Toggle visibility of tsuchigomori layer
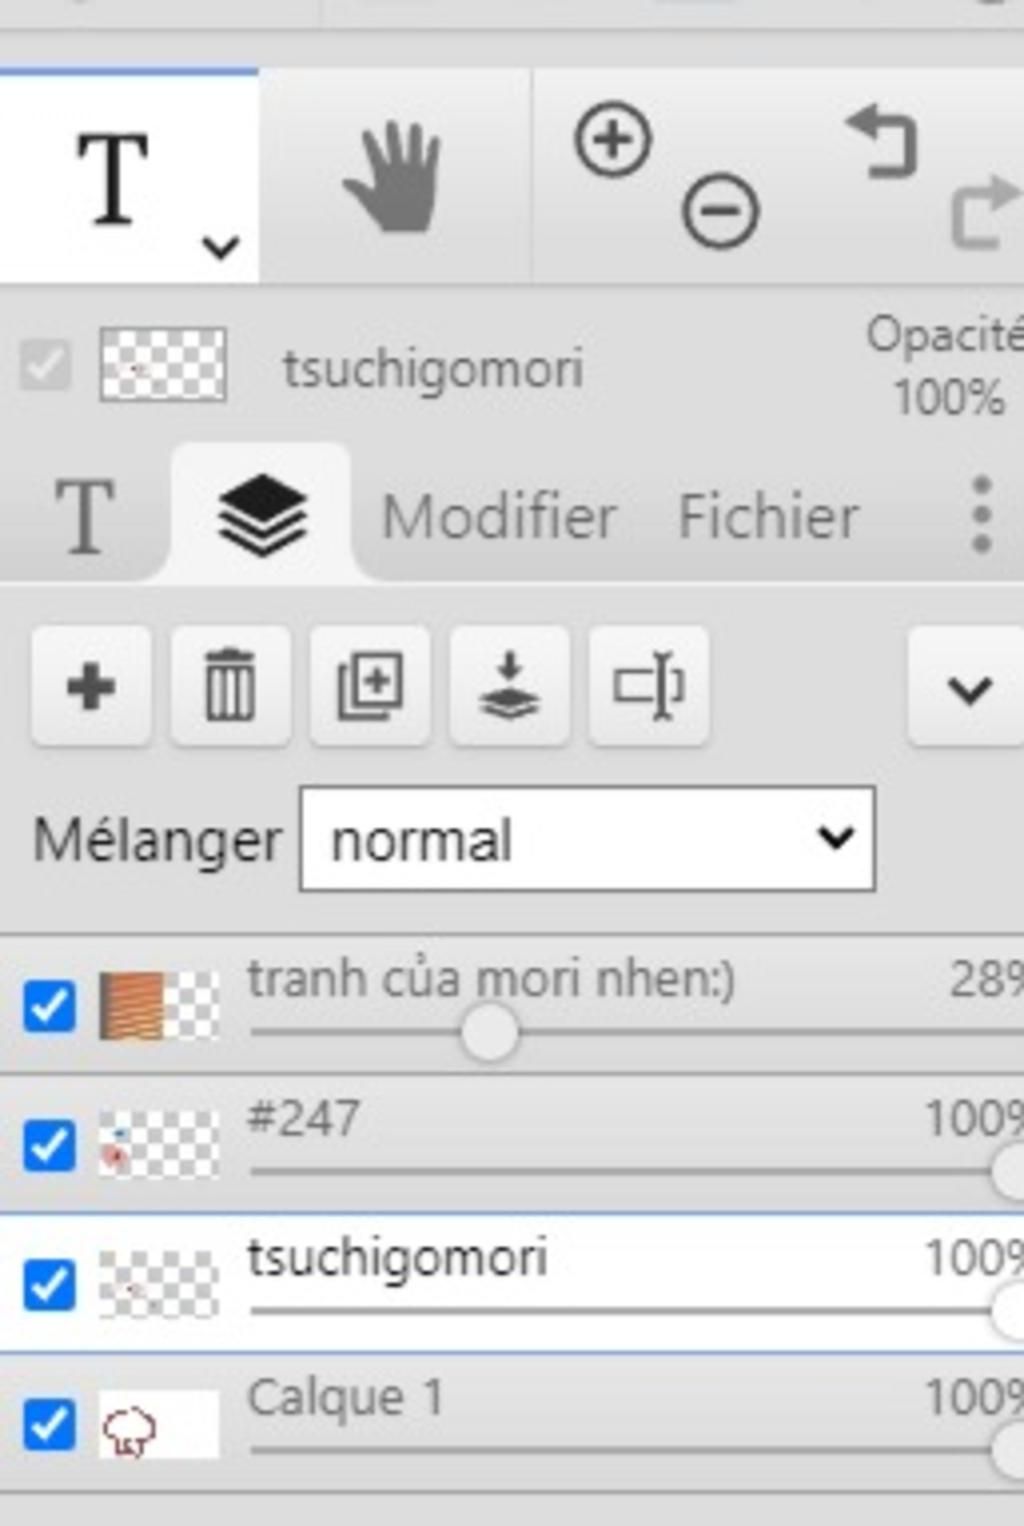The width and height of the screenshot is (1024, 1526). click(49, 1285)
